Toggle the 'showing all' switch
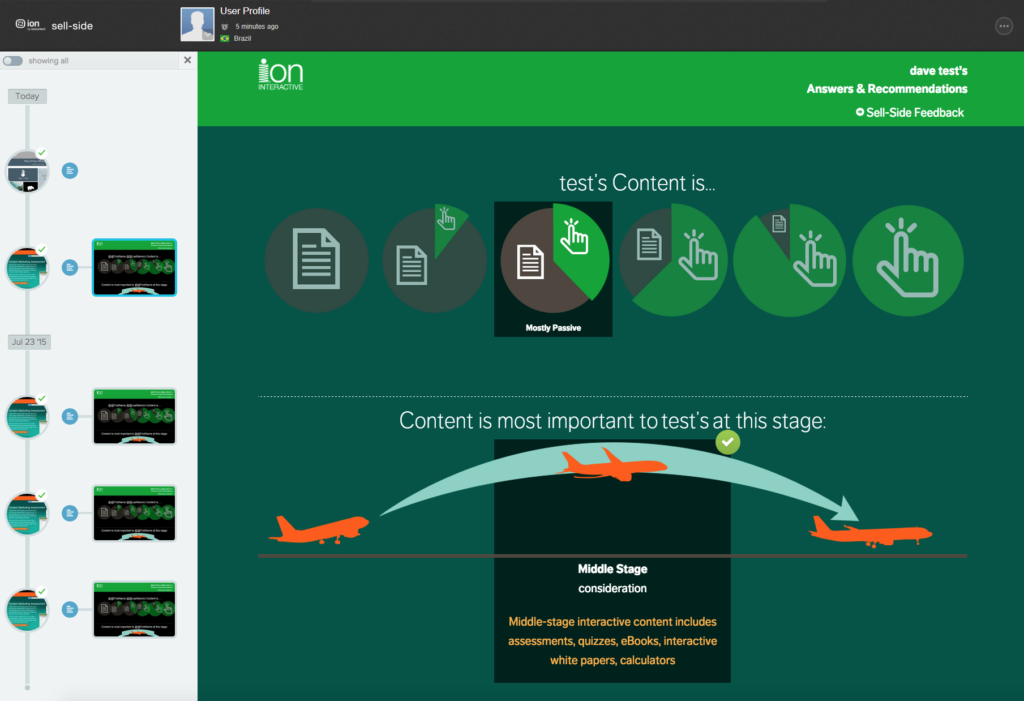This screenshot has height=701, width=1024. (x=13, y=61)
